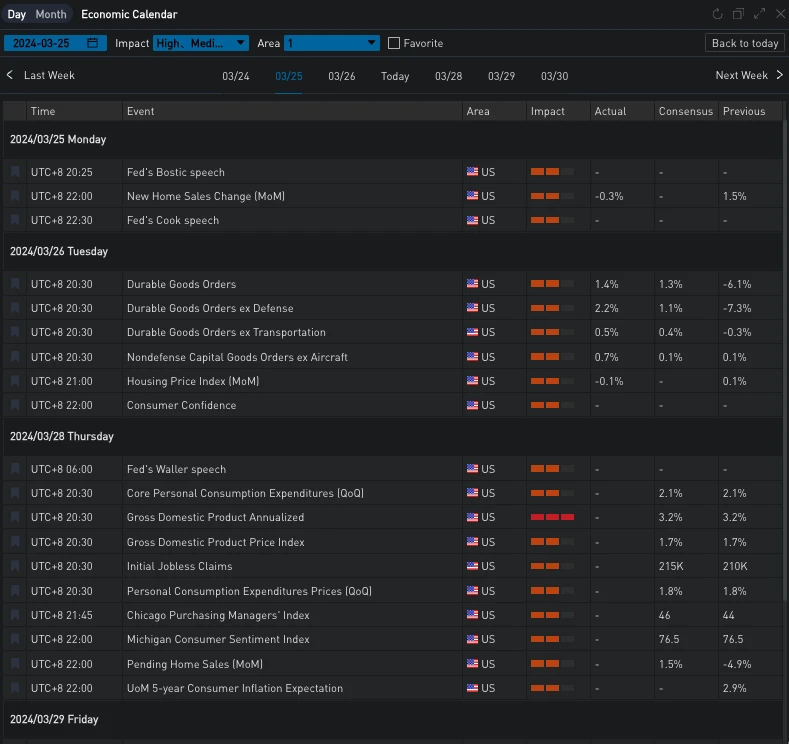Go to Next Week with the chevron
The height and width of the screenshot is (744, 789).
pyautogui.click(x=779, y=75)
